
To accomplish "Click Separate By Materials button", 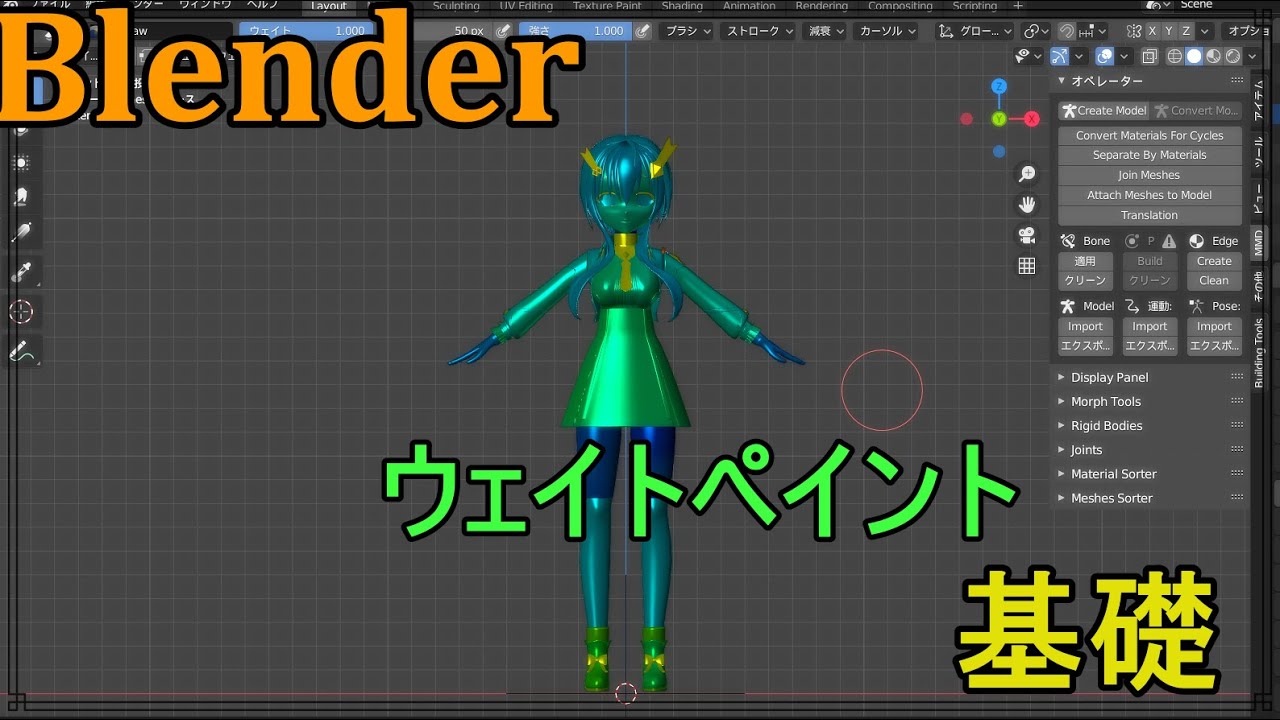I will click(1150, 155).
